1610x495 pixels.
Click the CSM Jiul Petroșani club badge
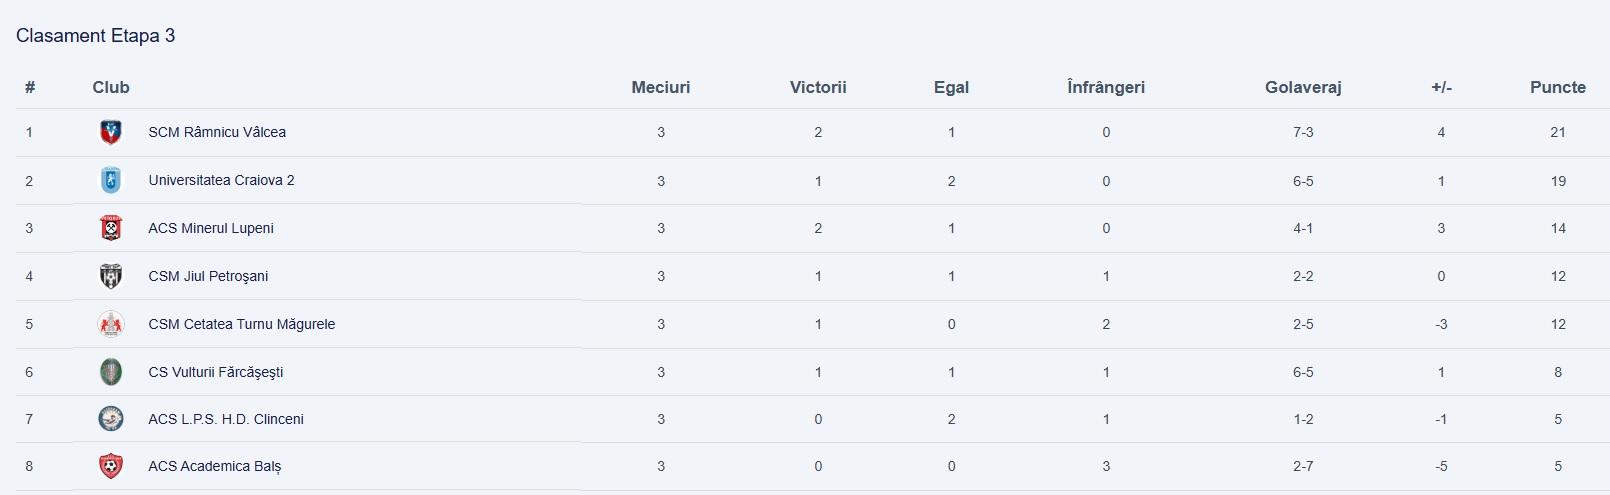[111, 276]
